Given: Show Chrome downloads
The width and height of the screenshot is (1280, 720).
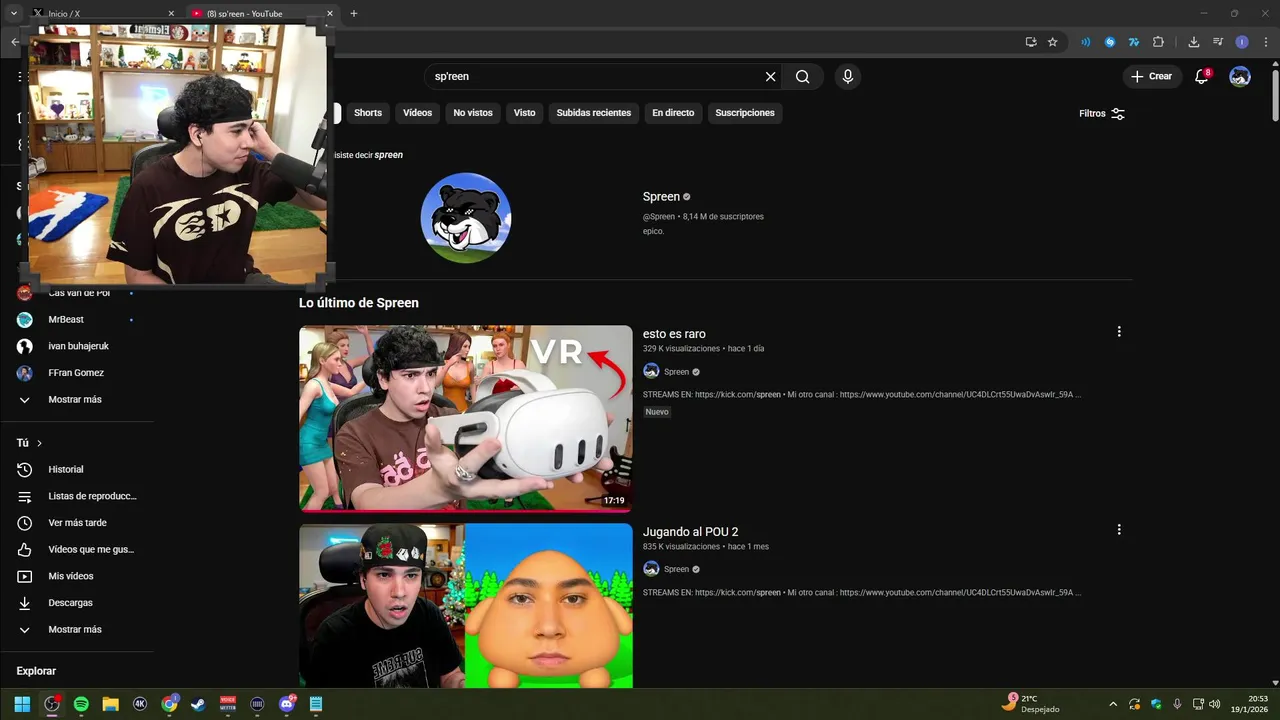Looking at the screenshot, I should click(1193, 42).
